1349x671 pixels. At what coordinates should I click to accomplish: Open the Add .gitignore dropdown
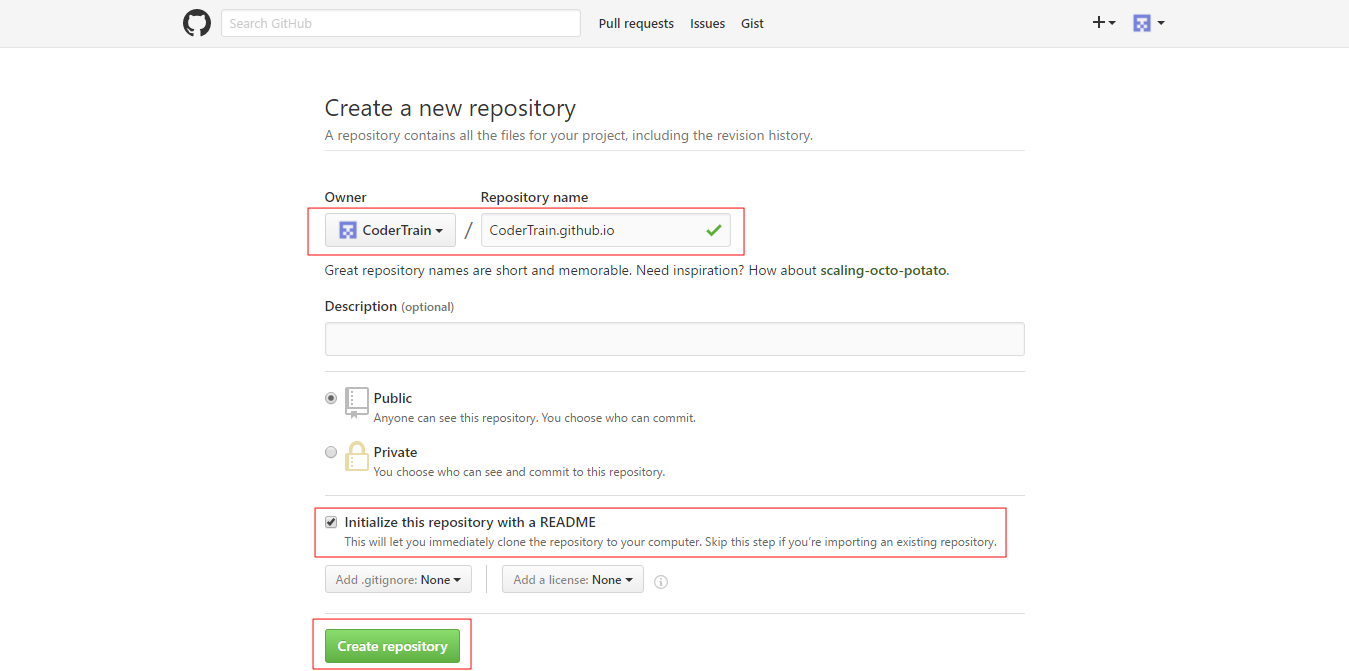(398, 580)
